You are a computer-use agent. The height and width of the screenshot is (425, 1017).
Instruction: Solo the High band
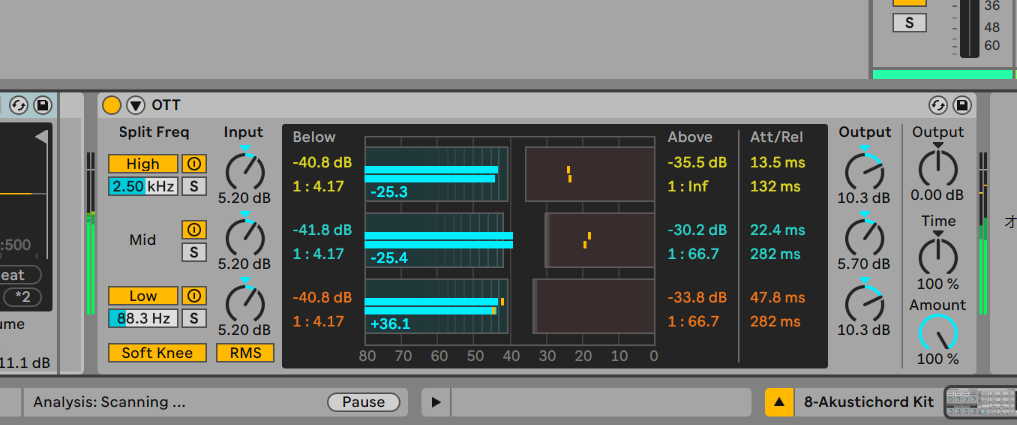pyautogui.click(x=193, y=187)
